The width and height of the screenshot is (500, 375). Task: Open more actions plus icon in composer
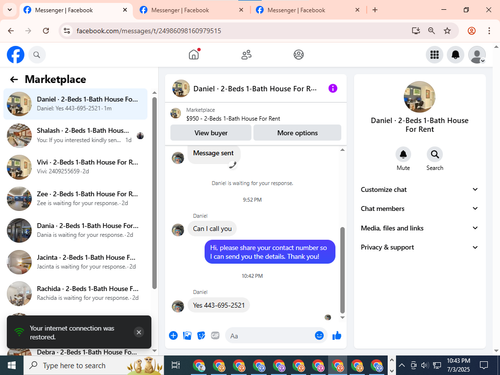pos(173,335)
